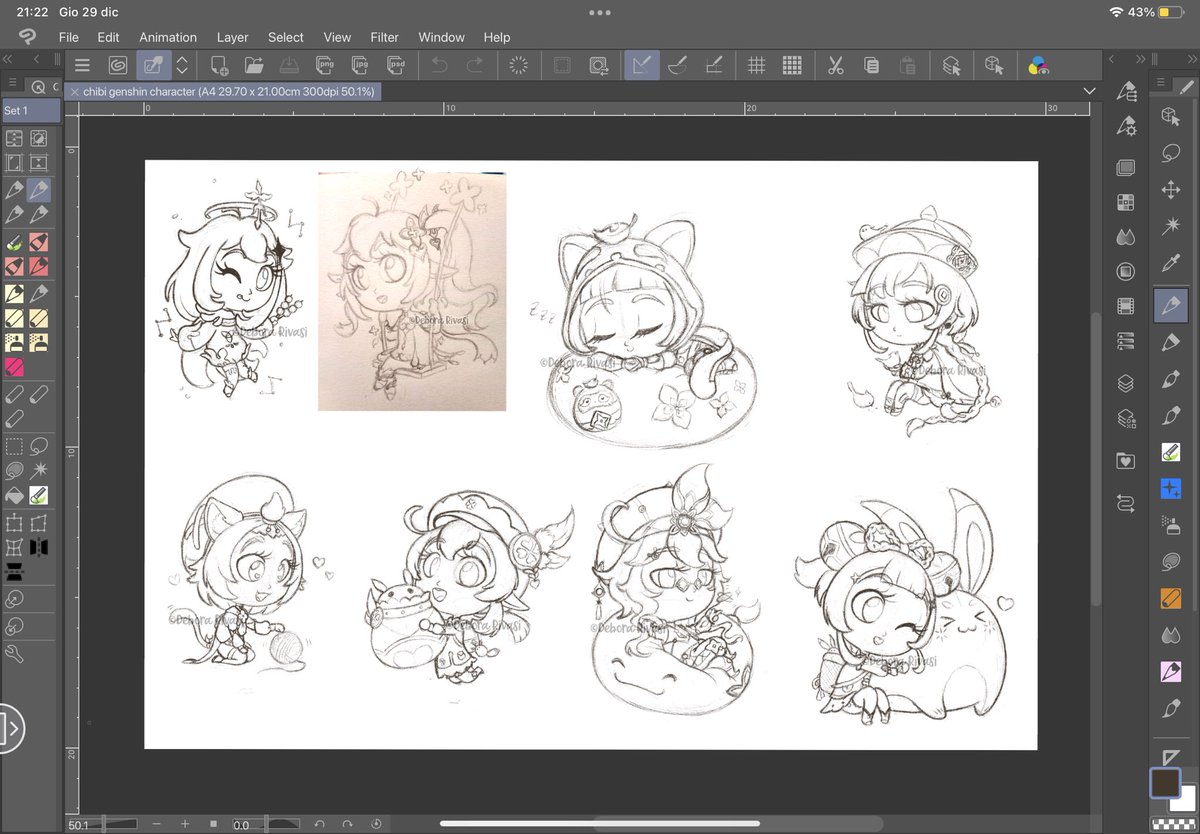Open the wrench settings icon on left

(x=15, y=654)
